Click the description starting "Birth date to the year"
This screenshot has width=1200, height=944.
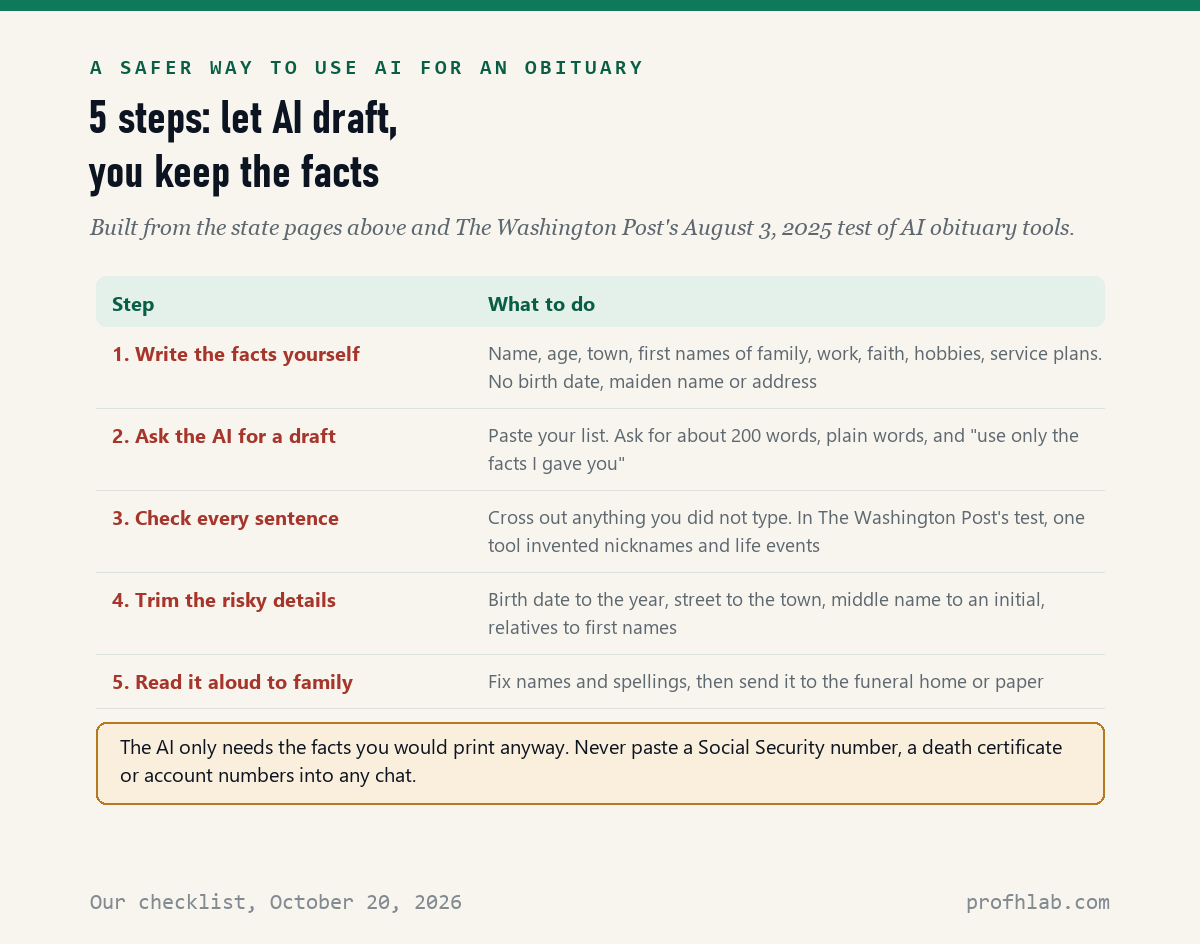tap(766, 614)
